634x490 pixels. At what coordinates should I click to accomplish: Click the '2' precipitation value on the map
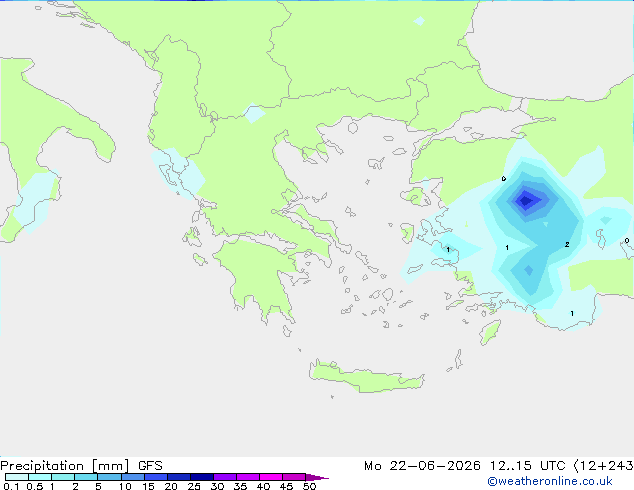click(x=567, y=245)
